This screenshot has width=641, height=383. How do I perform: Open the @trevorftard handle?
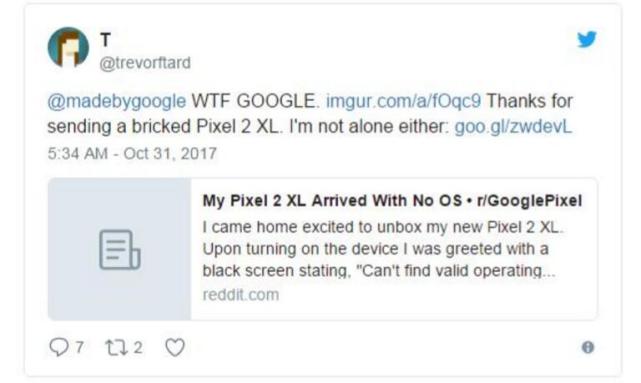pyautogui.click(x=145, y=63)
